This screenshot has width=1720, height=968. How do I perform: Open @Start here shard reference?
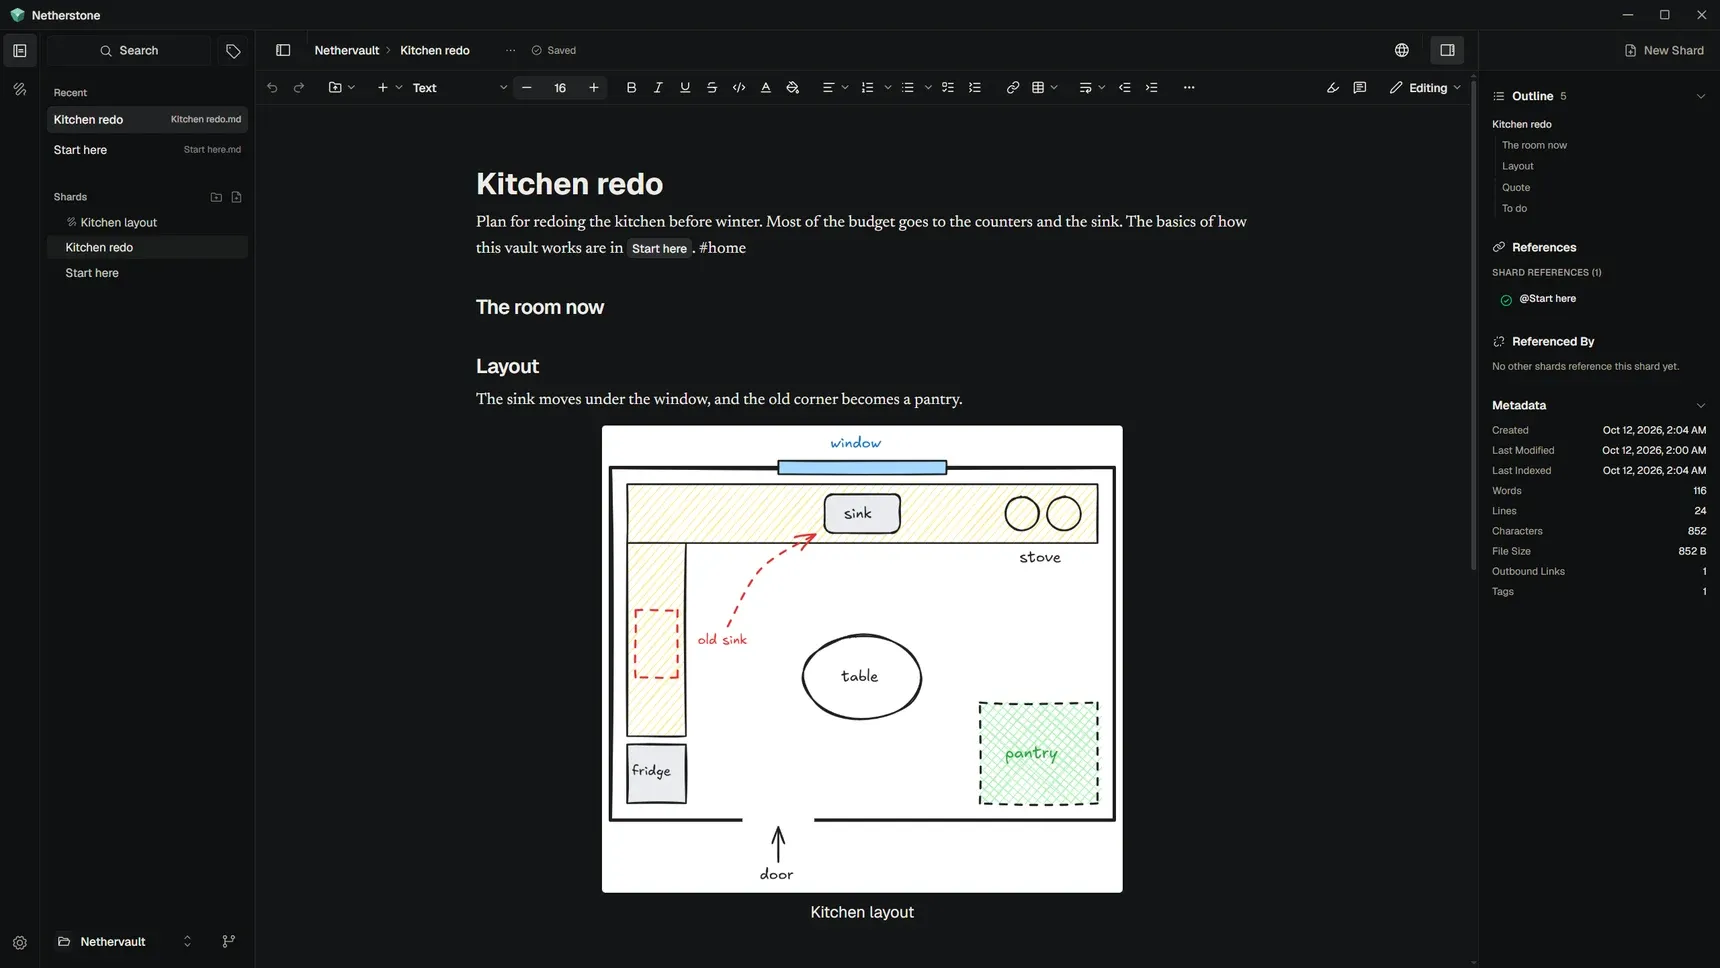coord(1547,298)
